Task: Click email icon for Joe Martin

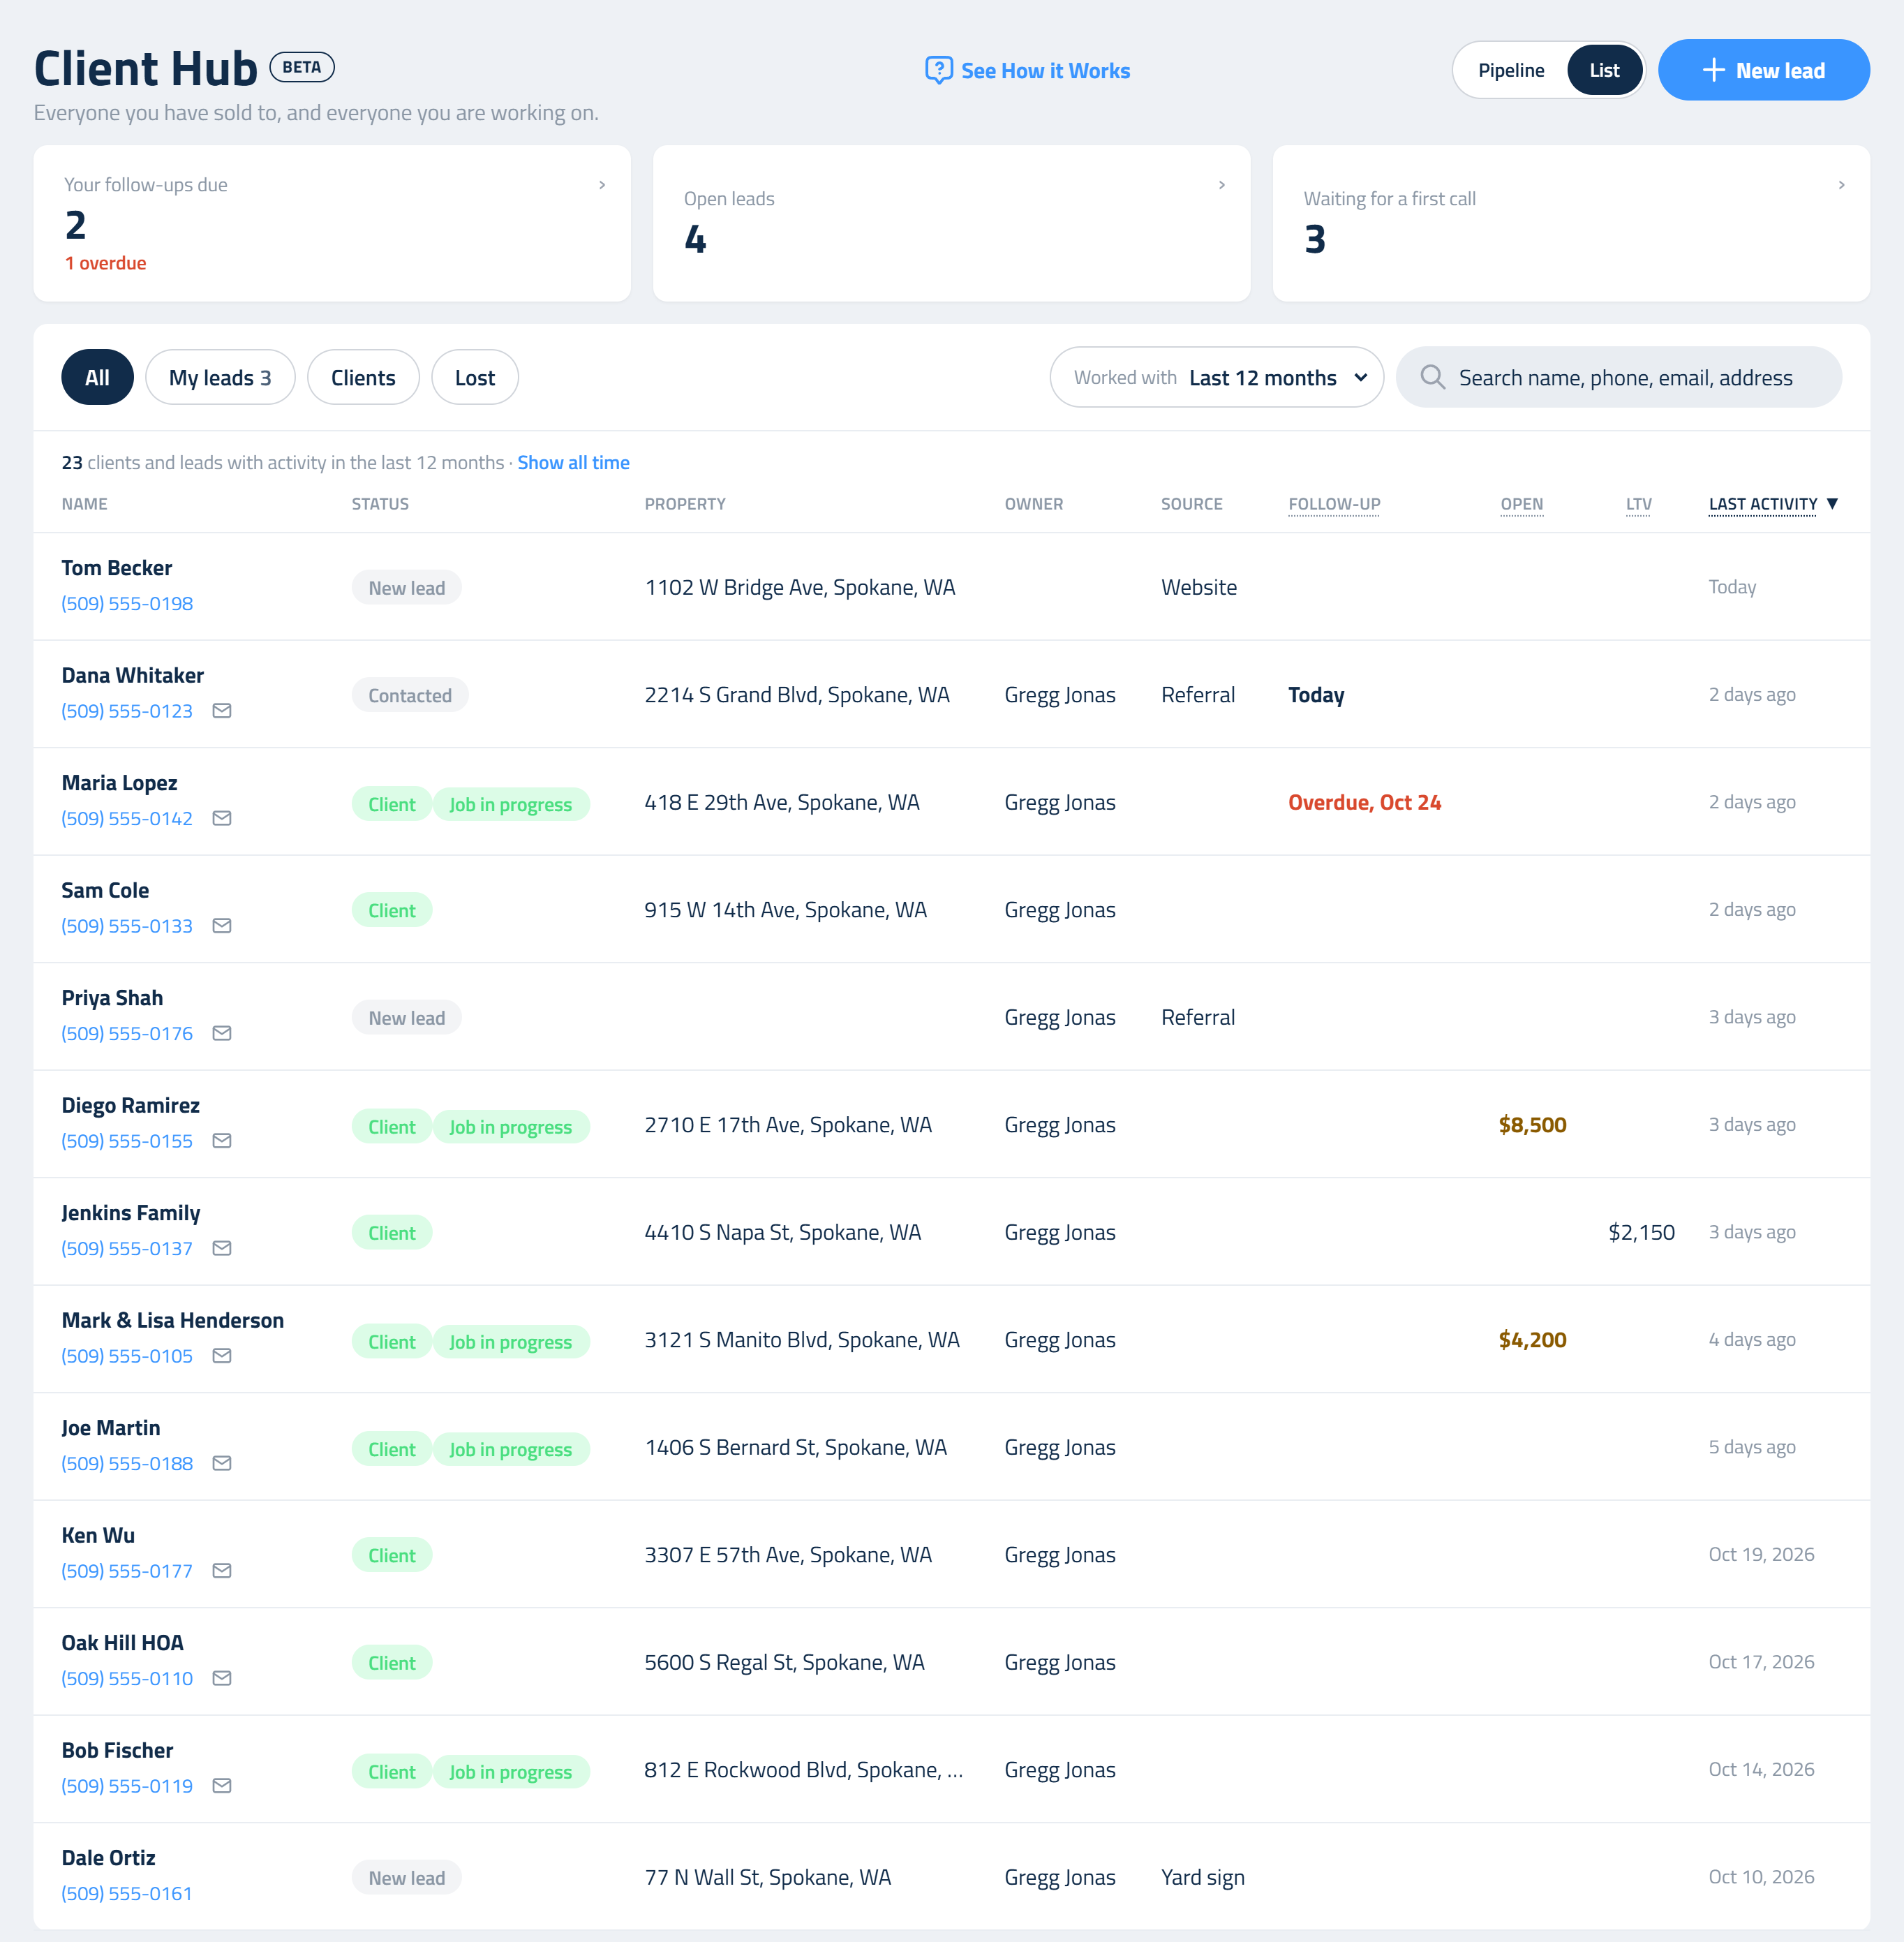Action: (x=222, y=1463)
